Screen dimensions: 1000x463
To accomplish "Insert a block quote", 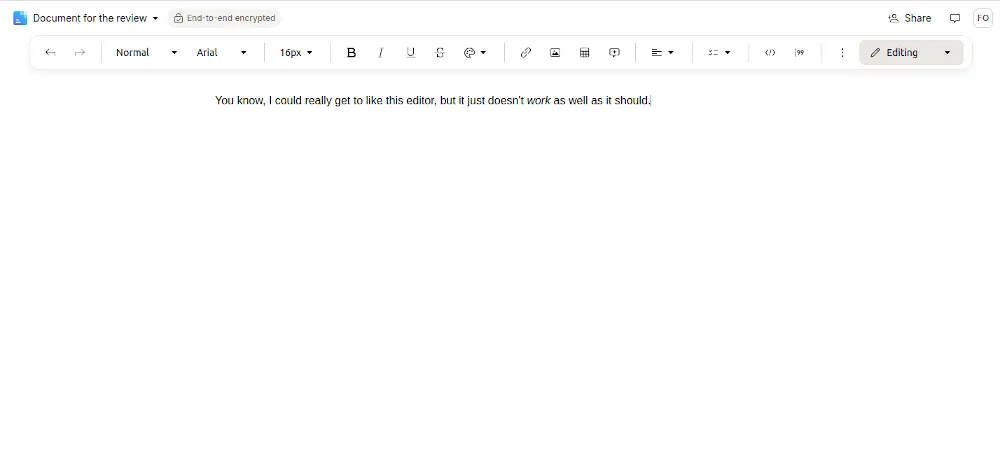I will (799, 53).
